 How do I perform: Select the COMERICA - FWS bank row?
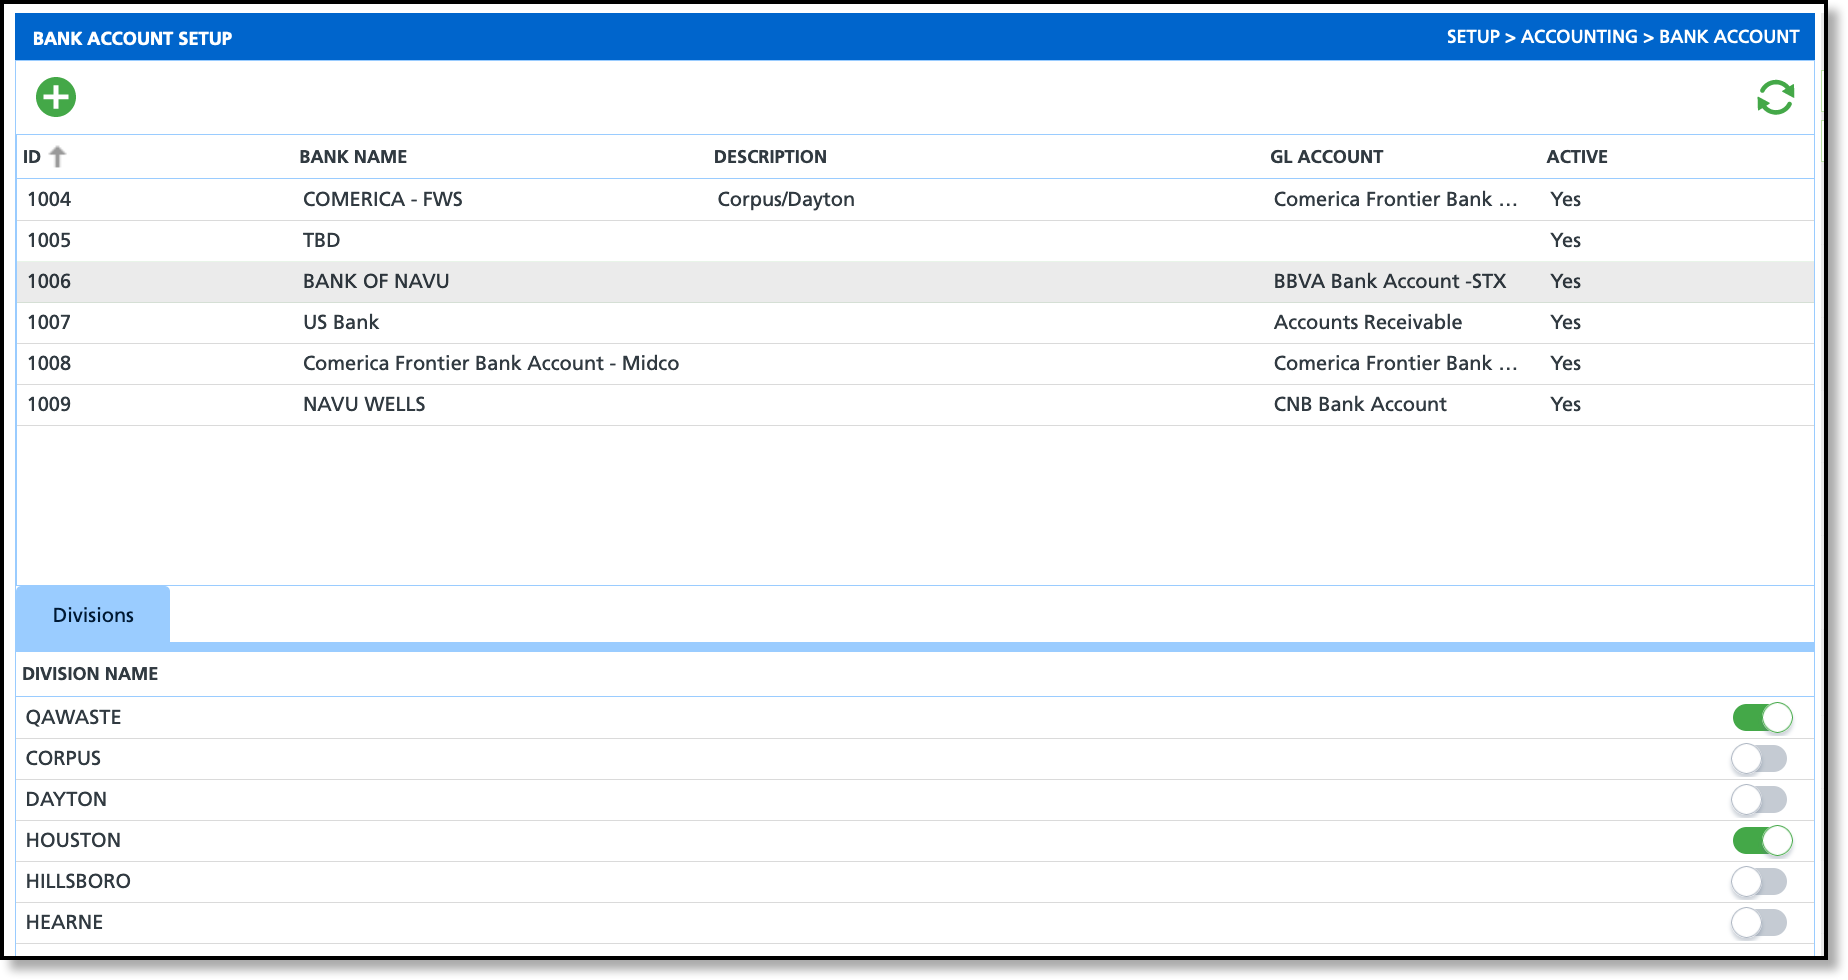tap(915, 199)
